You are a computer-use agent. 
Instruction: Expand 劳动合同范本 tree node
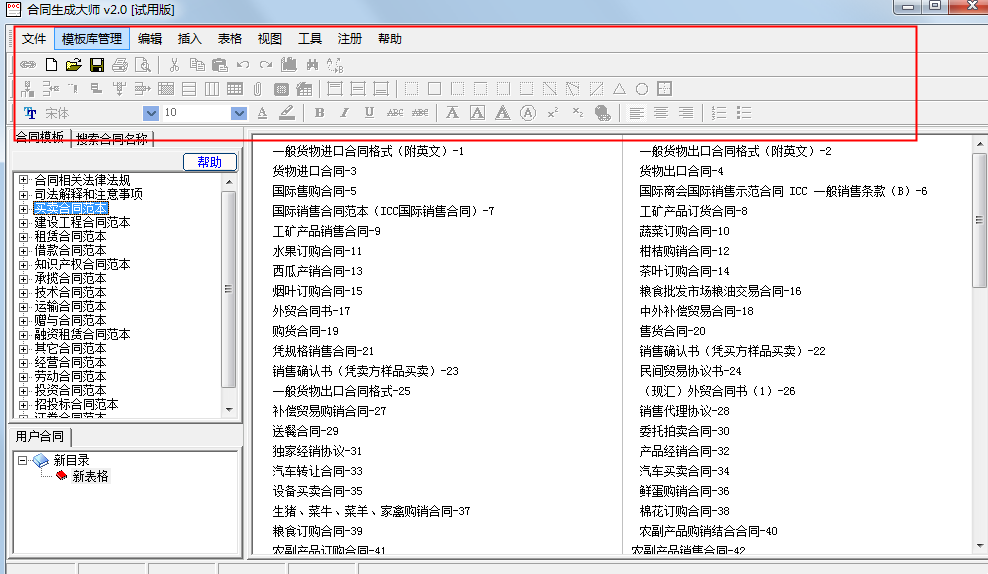point(23,377)
